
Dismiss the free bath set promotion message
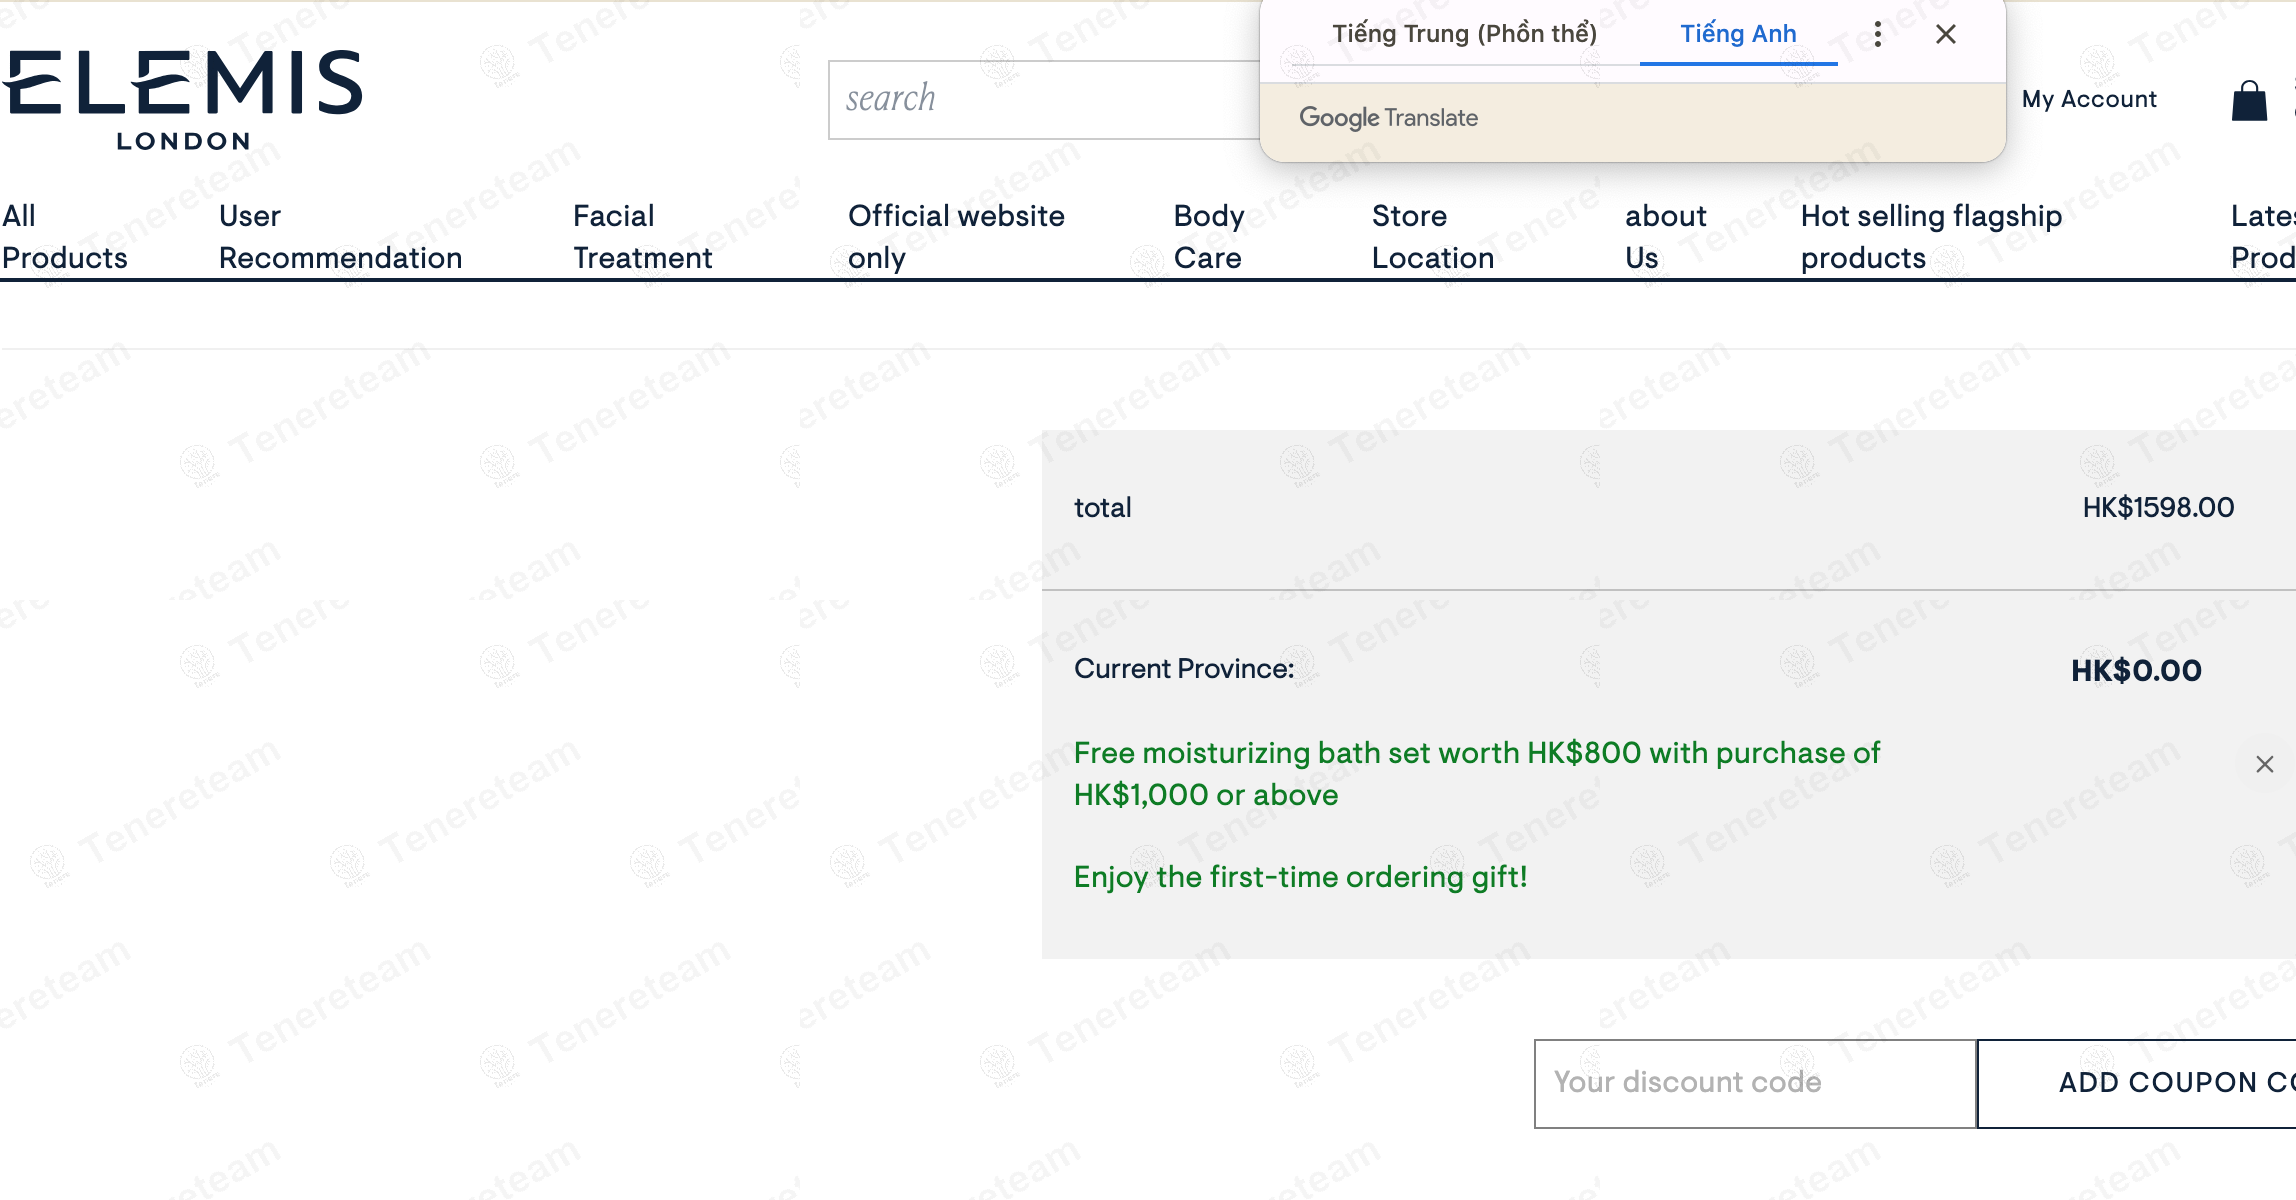click(x=2265, y=764)
